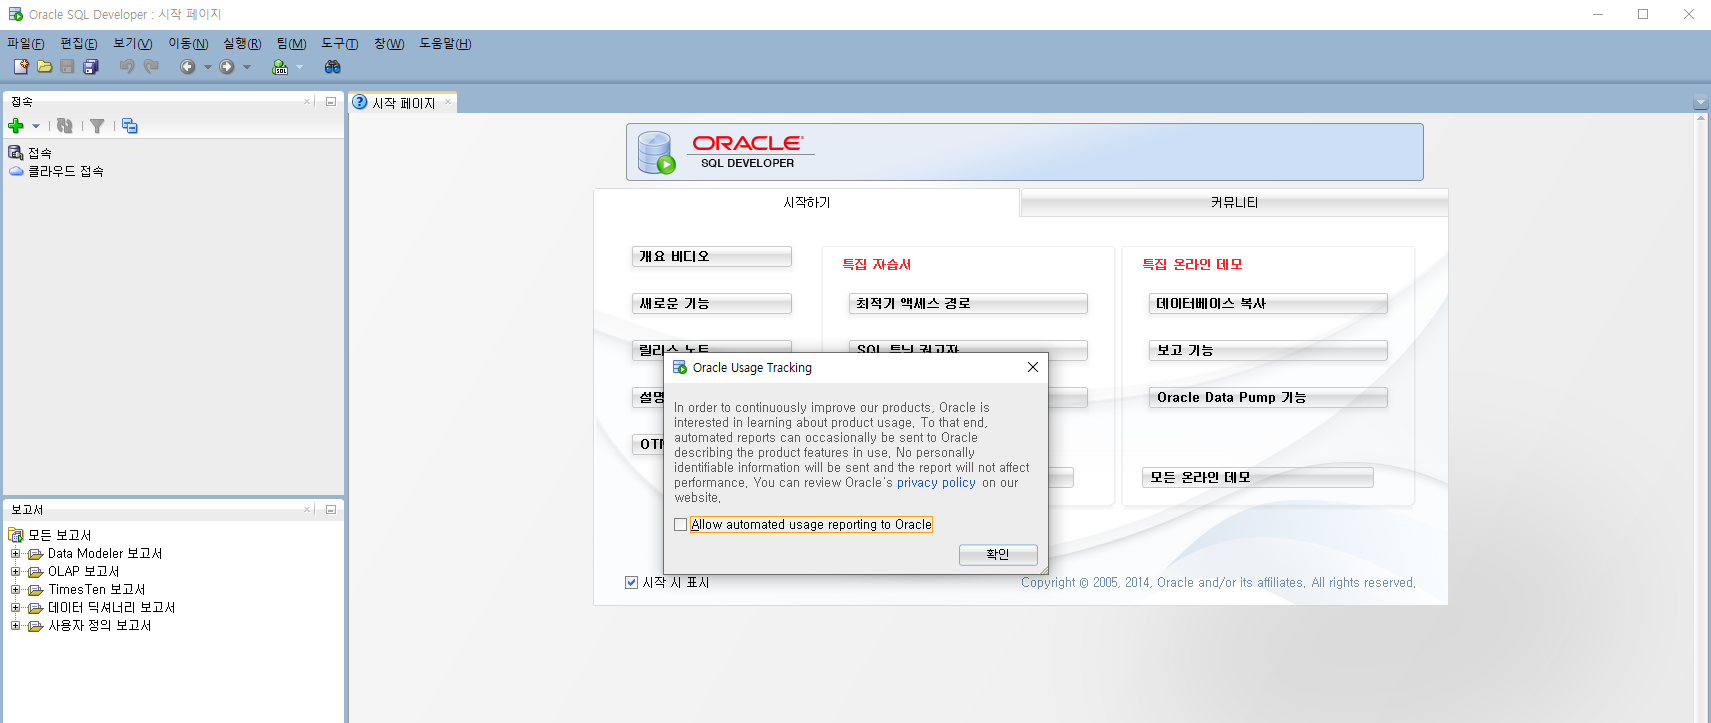Open the 보기(V) menu
Image resolution: width=1711 pixels, height=723 pixels.
(x=133, y=43)
